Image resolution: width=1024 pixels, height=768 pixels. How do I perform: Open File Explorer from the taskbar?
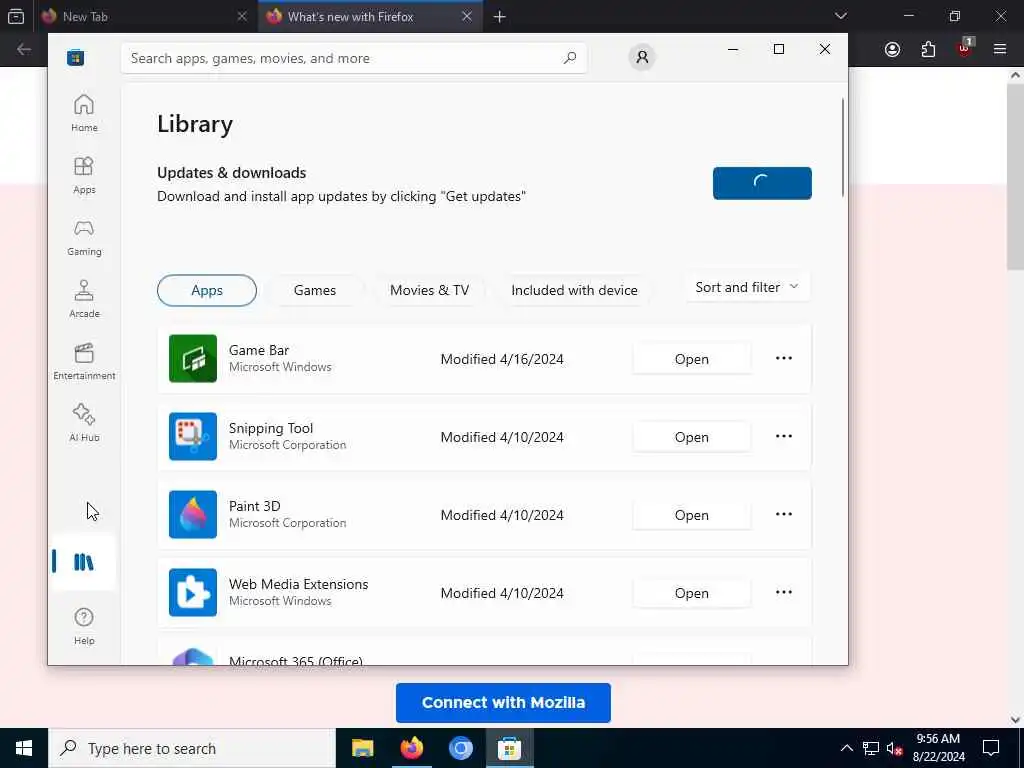[362, 748]
